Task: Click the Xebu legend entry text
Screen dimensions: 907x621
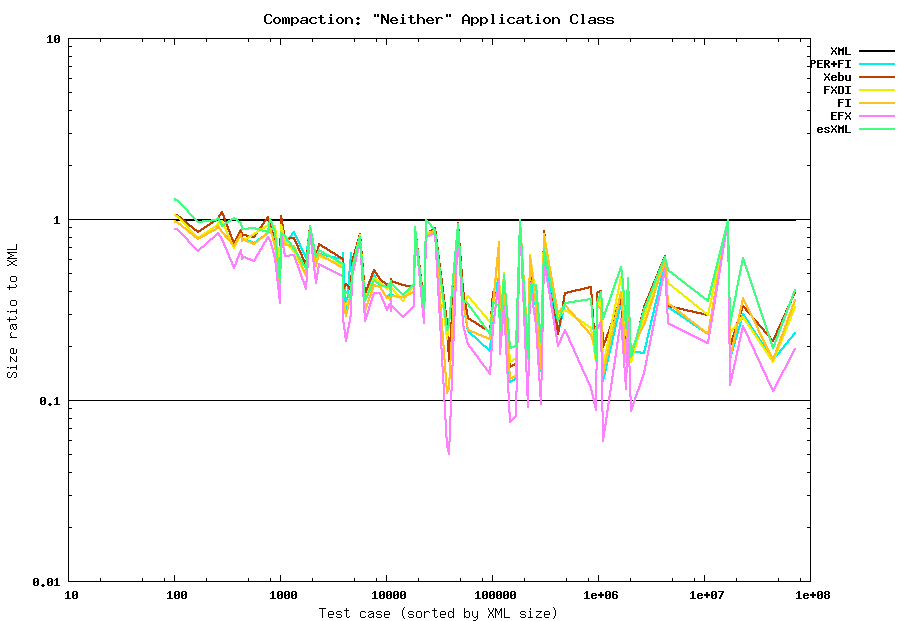Action: pyautogui.click(x=837, y=77)
